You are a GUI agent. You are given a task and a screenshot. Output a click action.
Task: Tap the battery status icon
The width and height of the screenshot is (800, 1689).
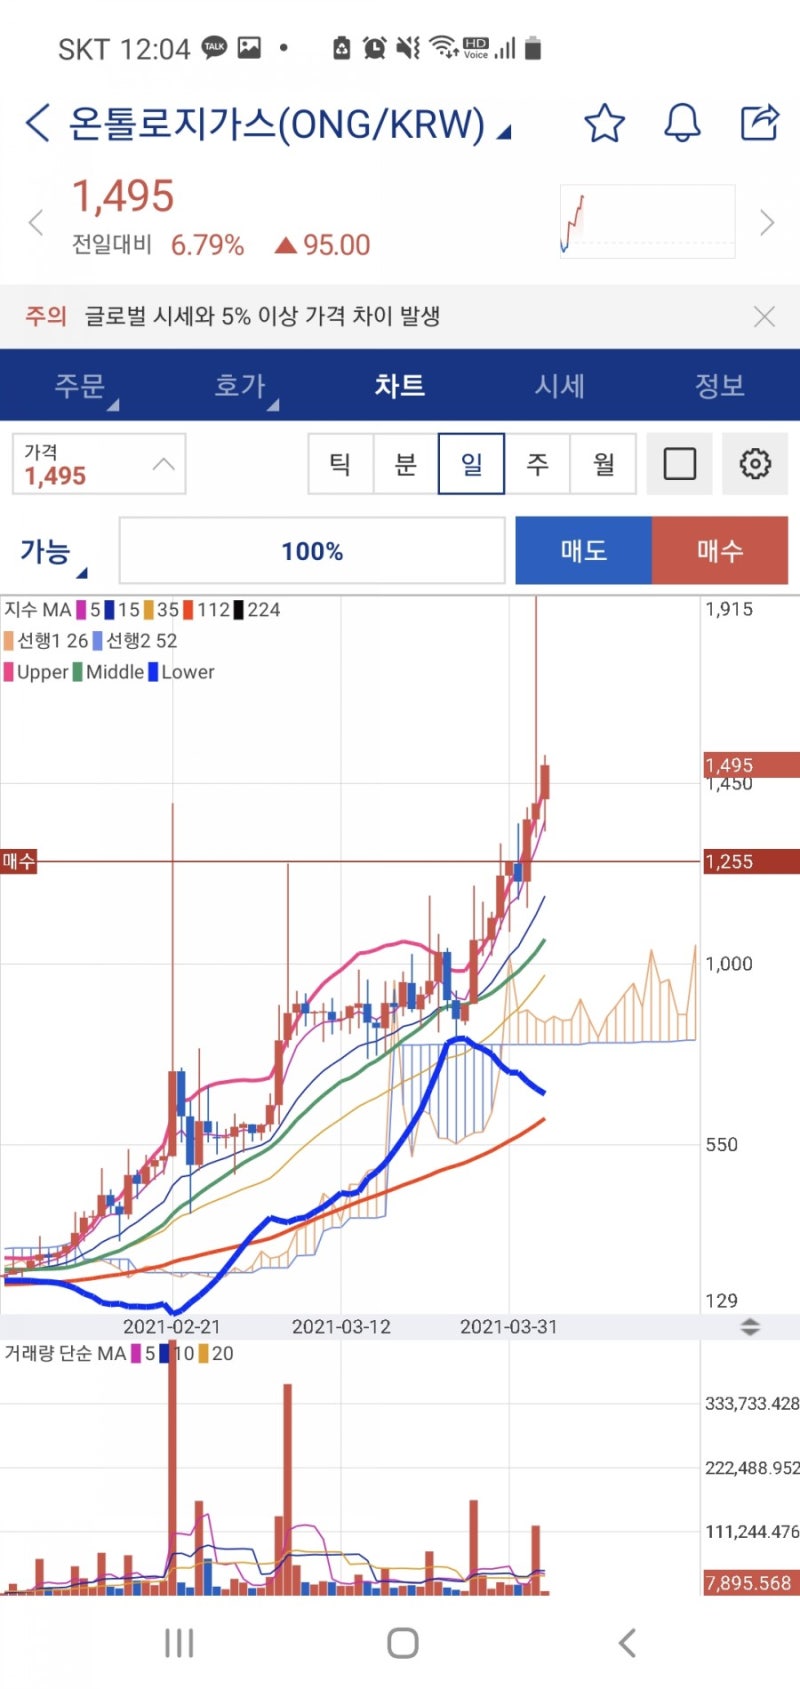533,47
